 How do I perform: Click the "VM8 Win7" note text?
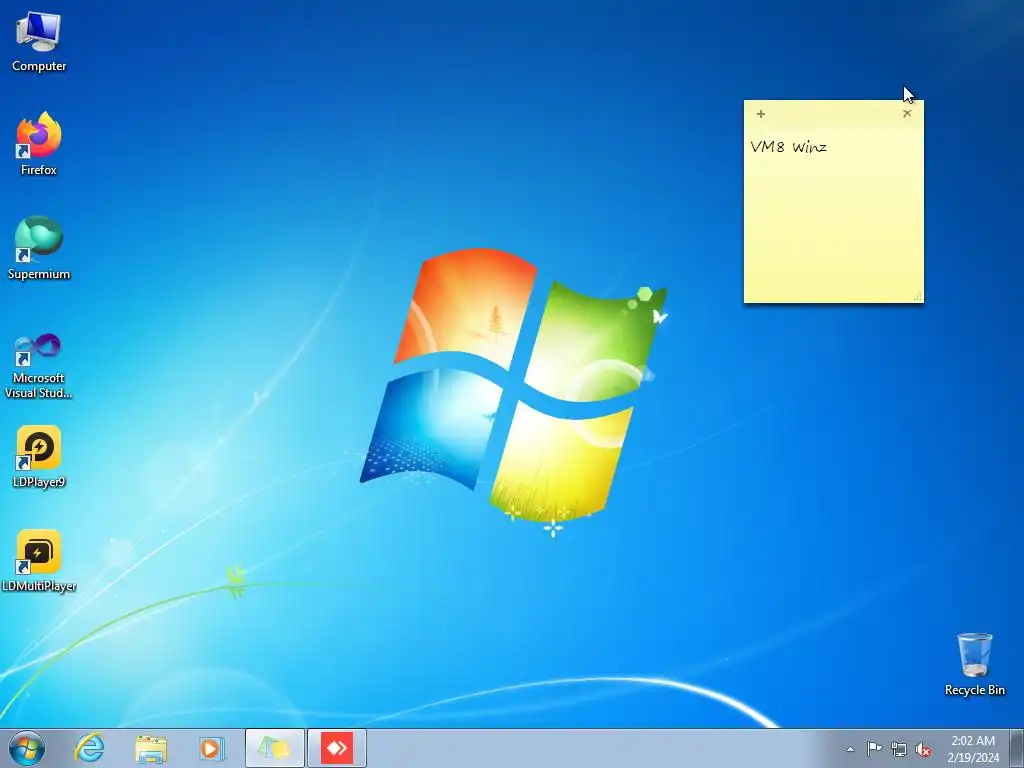coord(789,146)
